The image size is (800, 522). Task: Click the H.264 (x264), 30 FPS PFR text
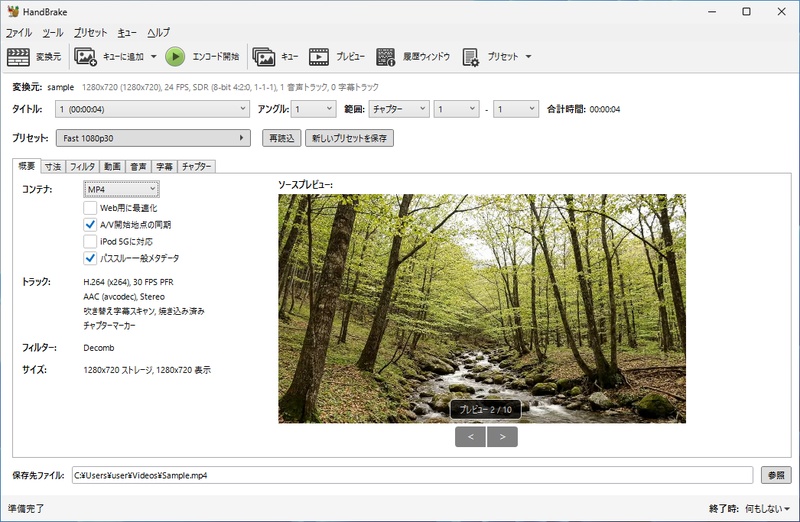click(128, 282)
